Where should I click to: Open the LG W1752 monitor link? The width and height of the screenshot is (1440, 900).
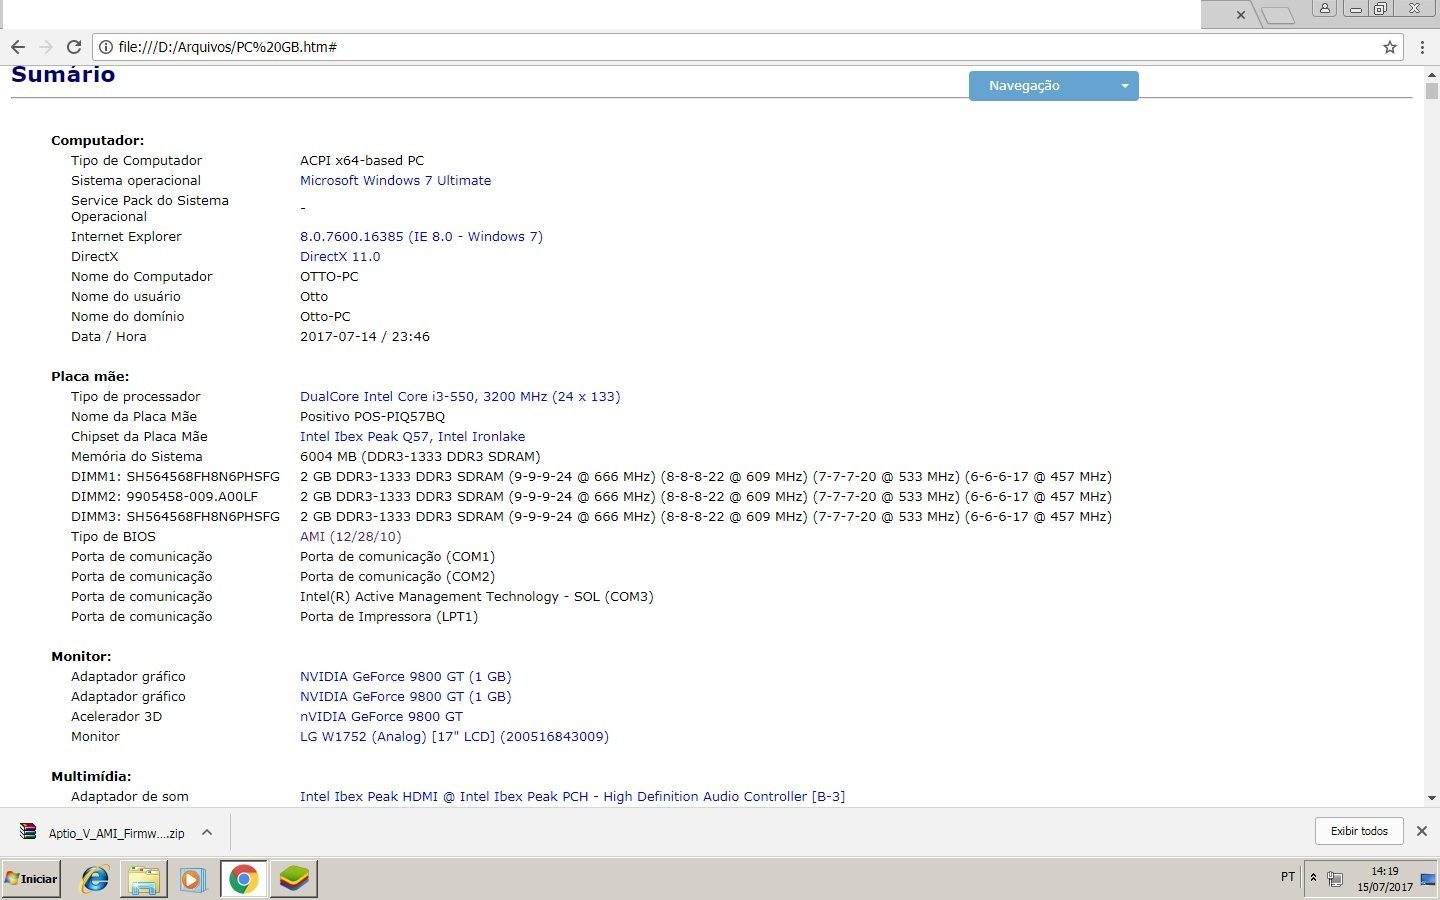click(x=454, y=737)
